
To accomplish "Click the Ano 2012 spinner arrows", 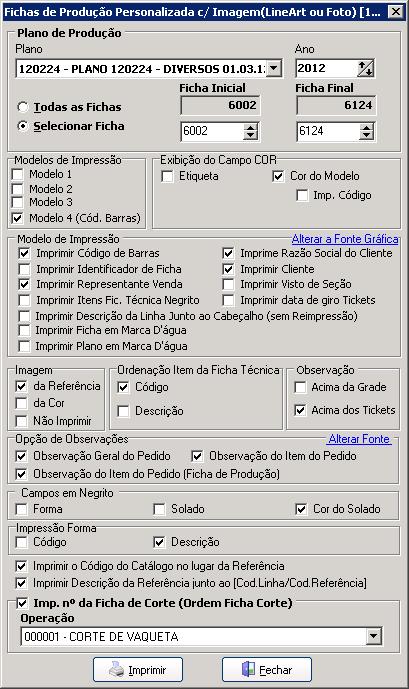I will (x=366, y=69).
